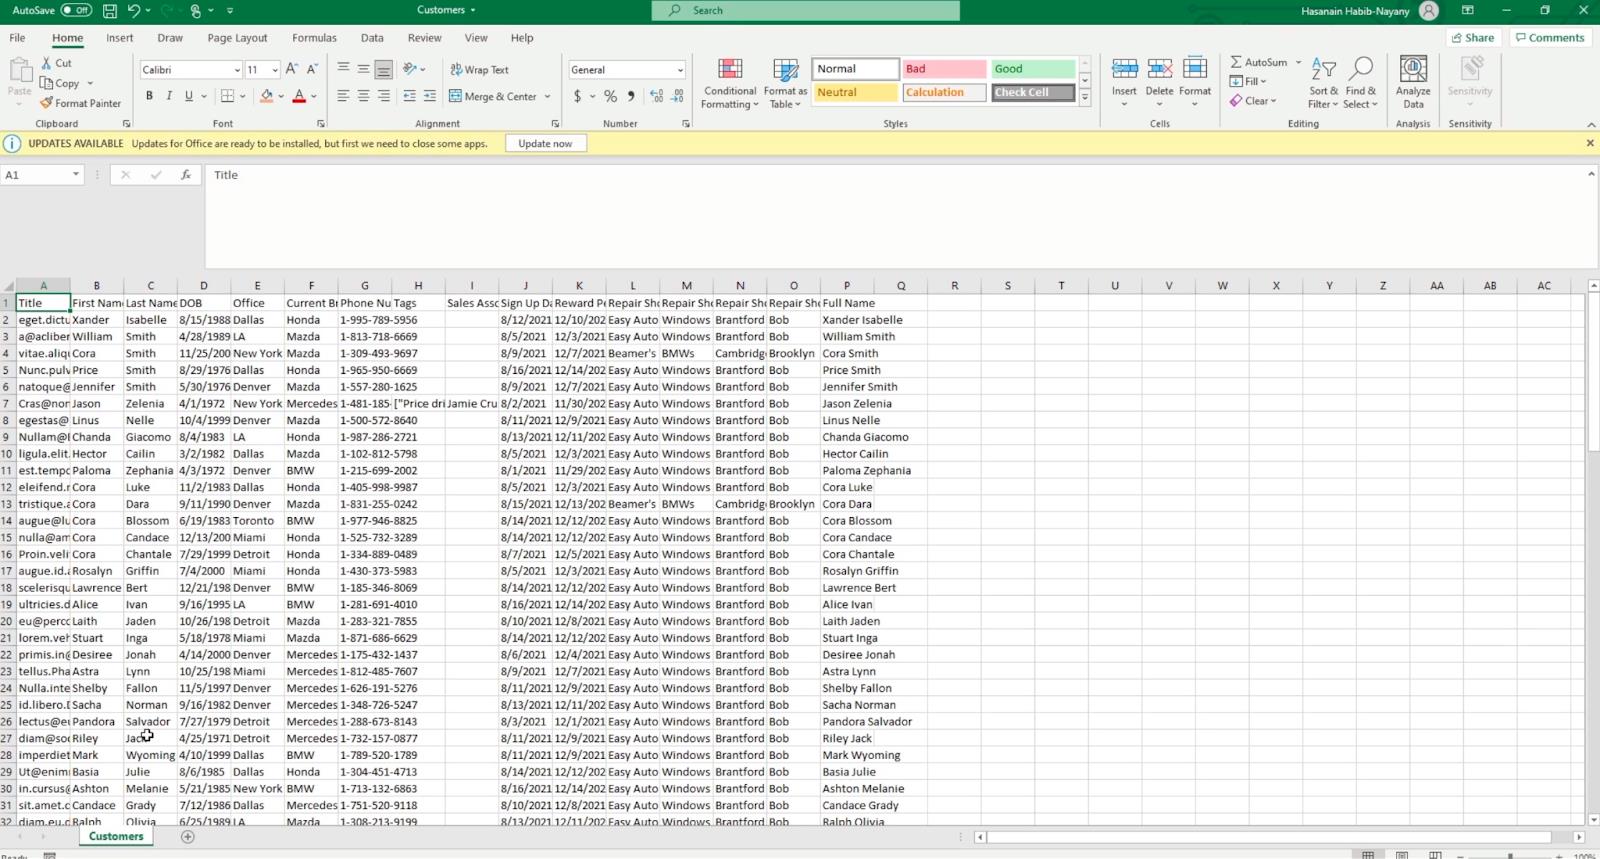The width and height of the screenshot is (1600, 859).
Task: Apply the Fill Color bucket
Action: pyautogui.click(x=266, y=96)
